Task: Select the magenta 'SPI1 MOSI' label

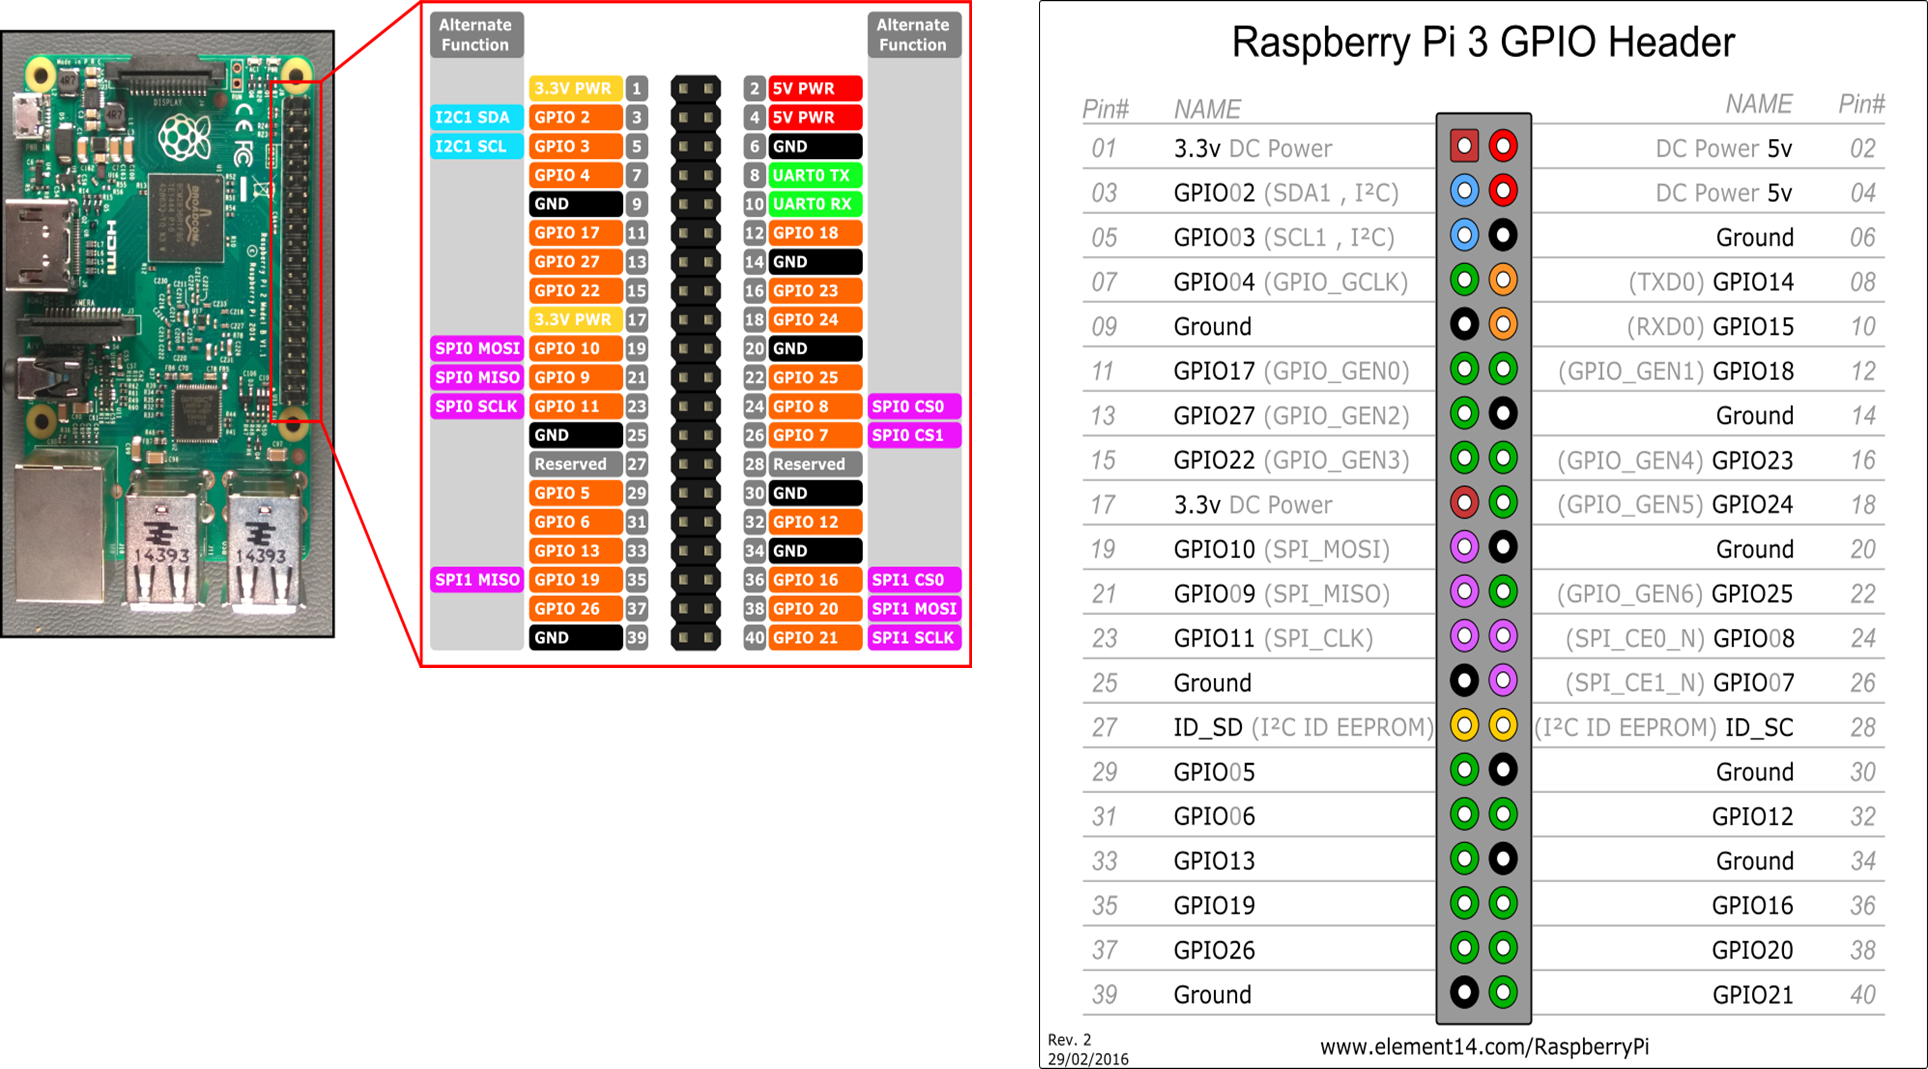Action: [914, 608]
